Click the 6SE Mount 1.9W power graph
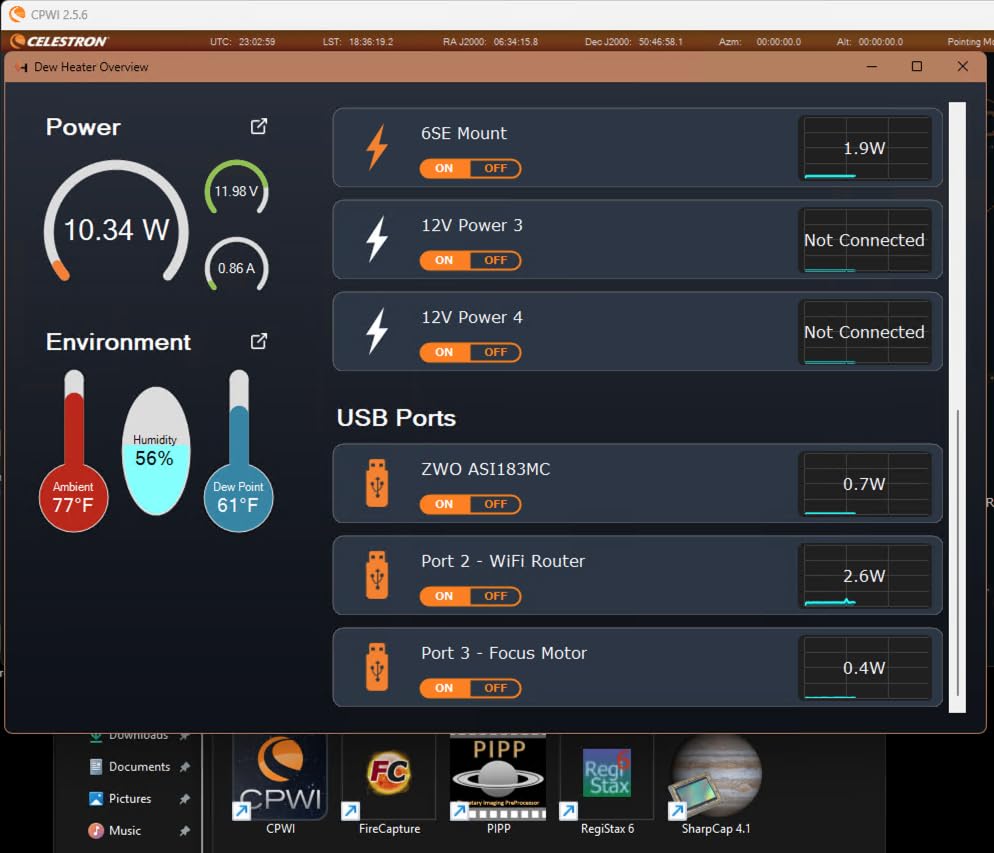 (x=865, y=148)
